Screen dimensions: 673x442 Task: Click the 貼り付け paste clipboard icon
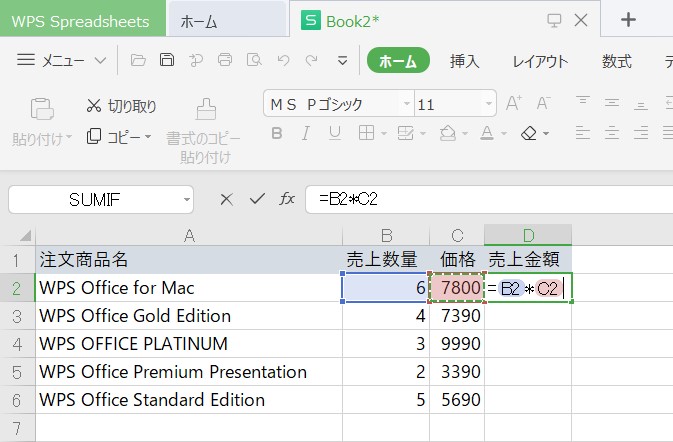click(x=42, y=109)
